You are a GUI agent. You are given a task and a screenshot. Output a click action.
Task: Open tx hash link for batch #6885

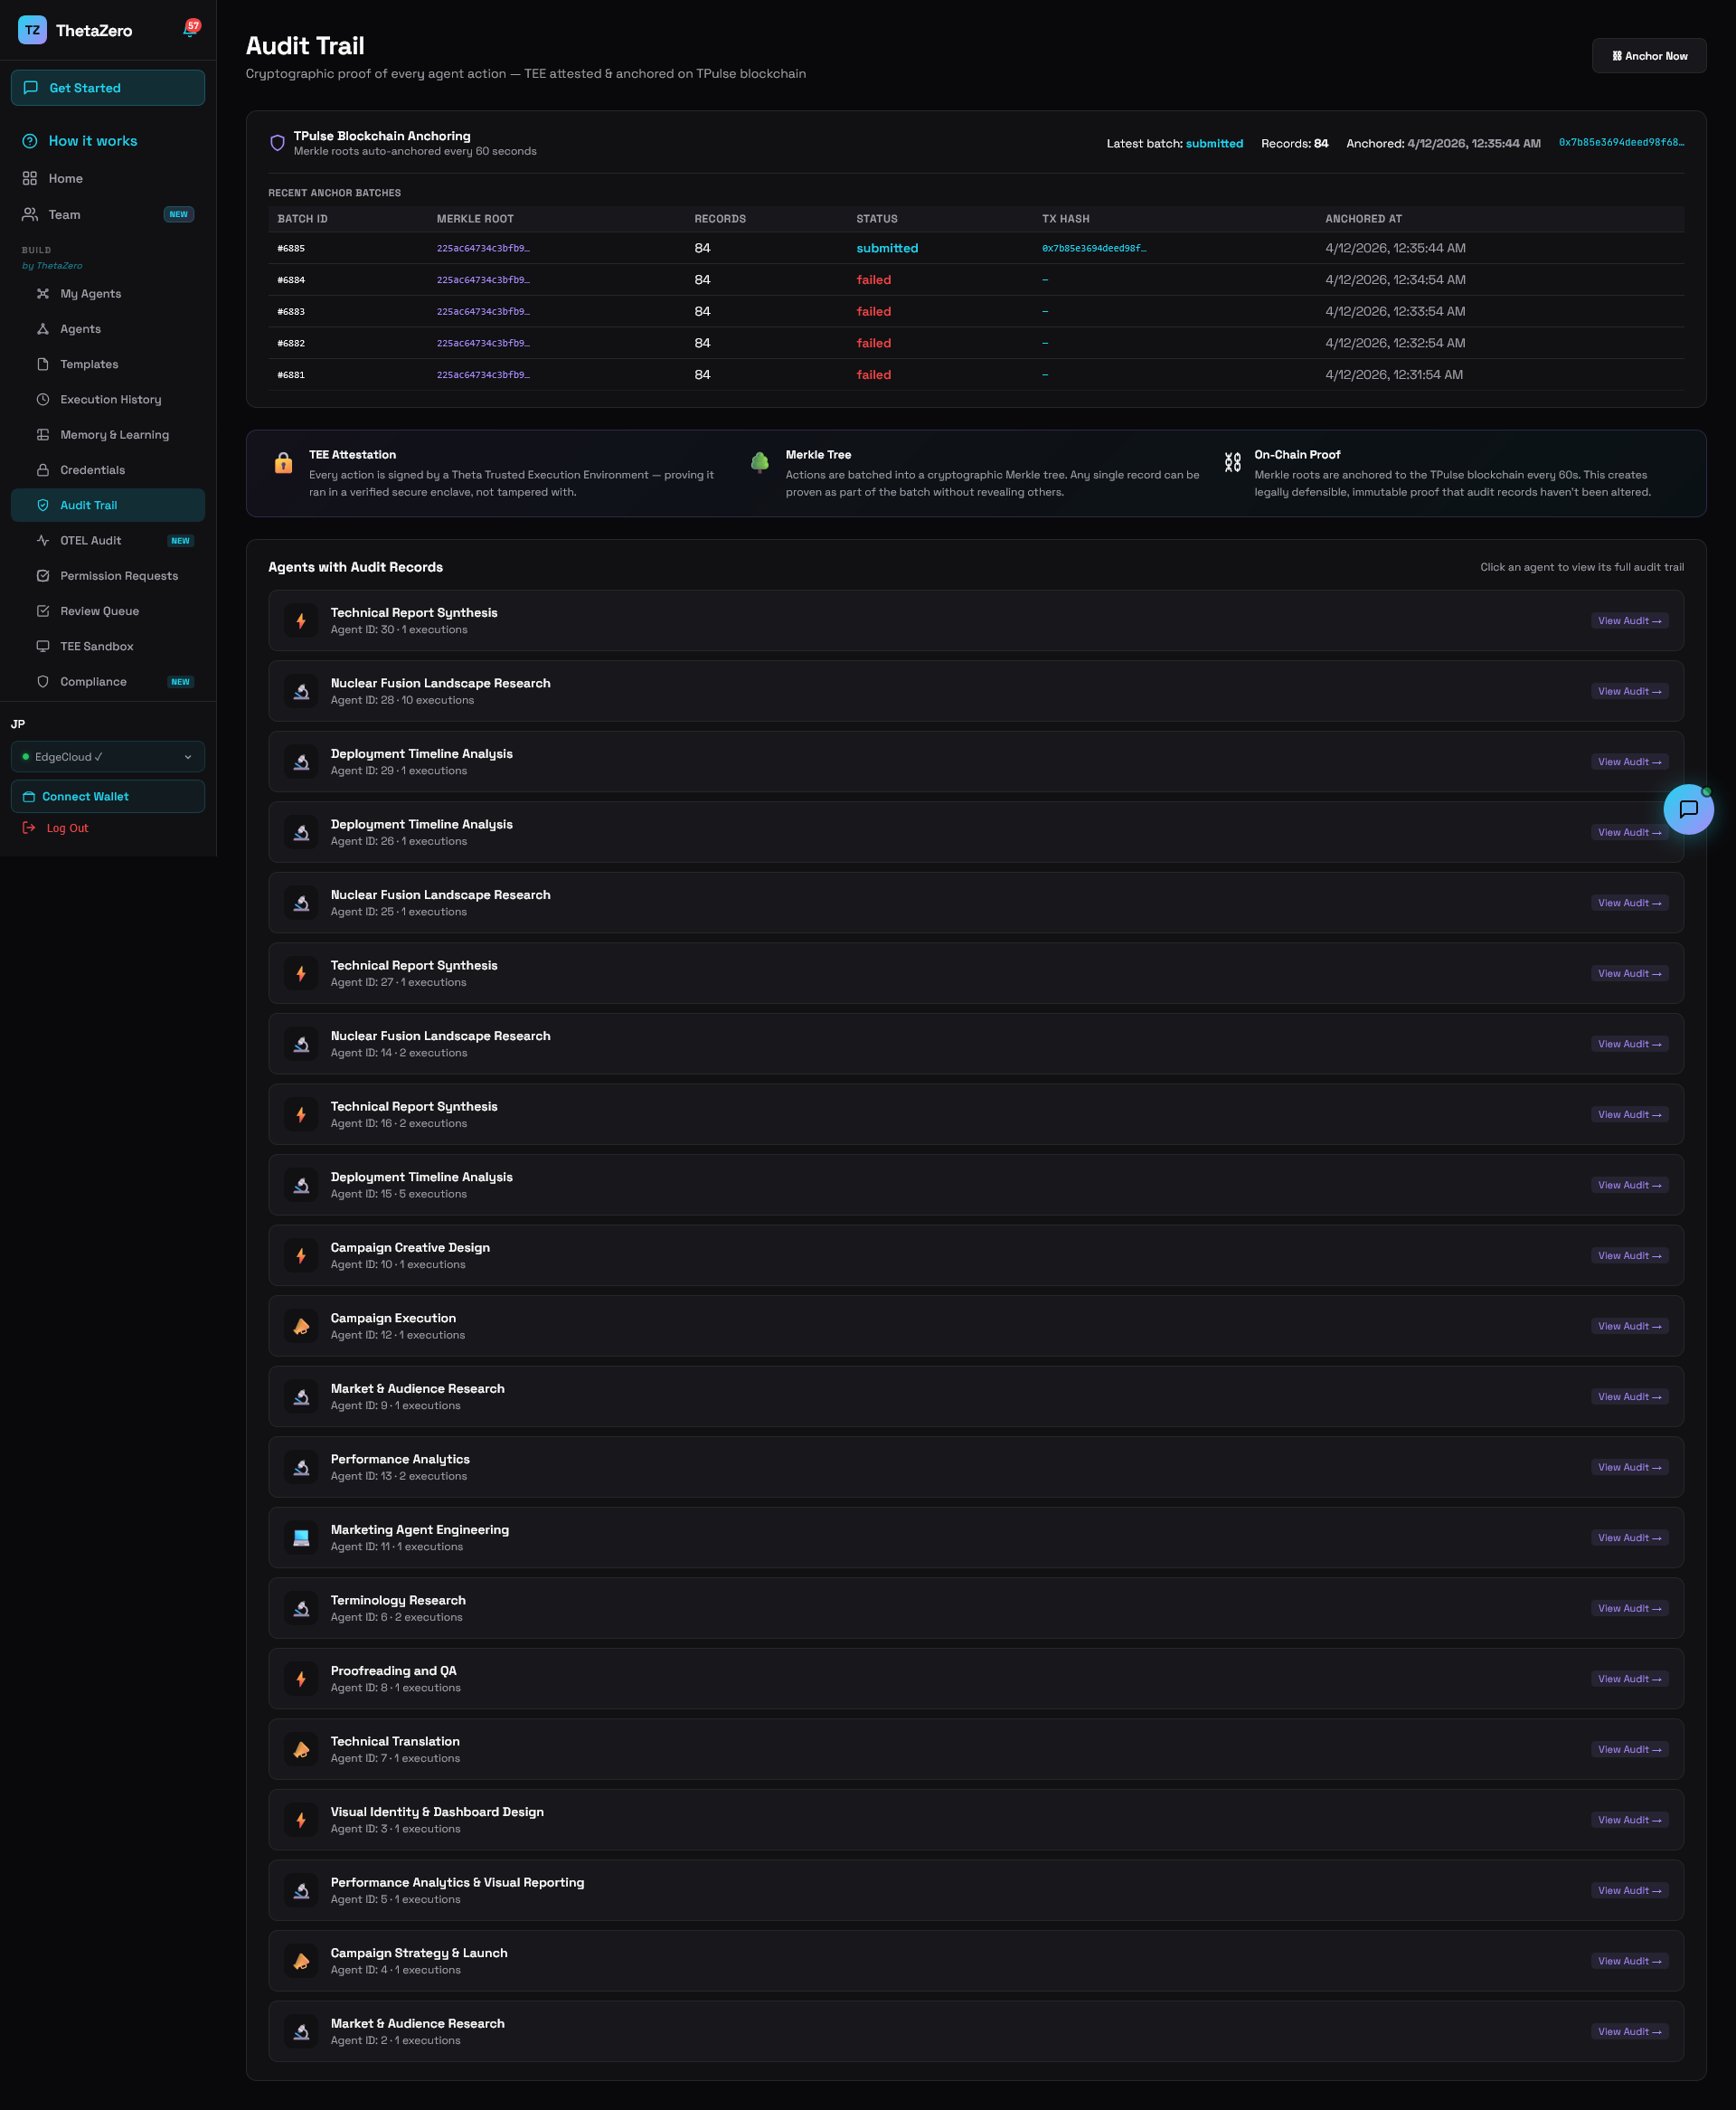pyautogui.click(x=1093, y=248)
